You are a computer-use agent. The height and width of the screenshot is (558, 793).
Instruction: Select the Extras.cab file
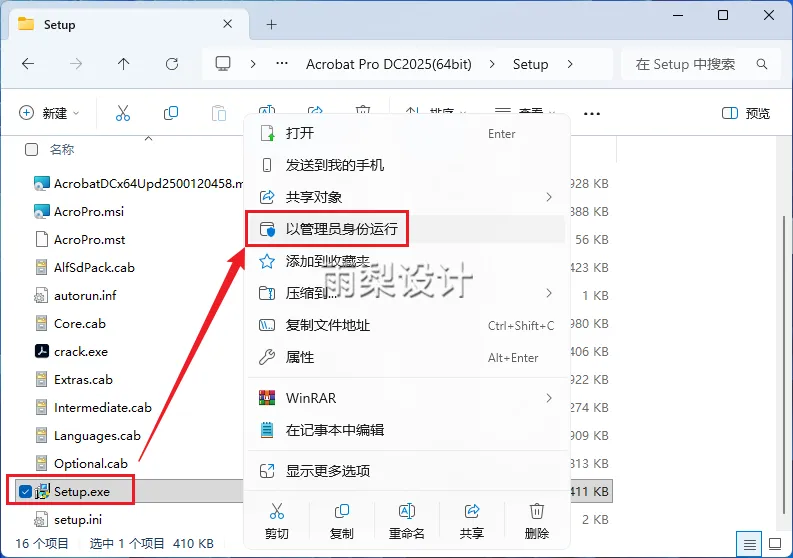73,379
